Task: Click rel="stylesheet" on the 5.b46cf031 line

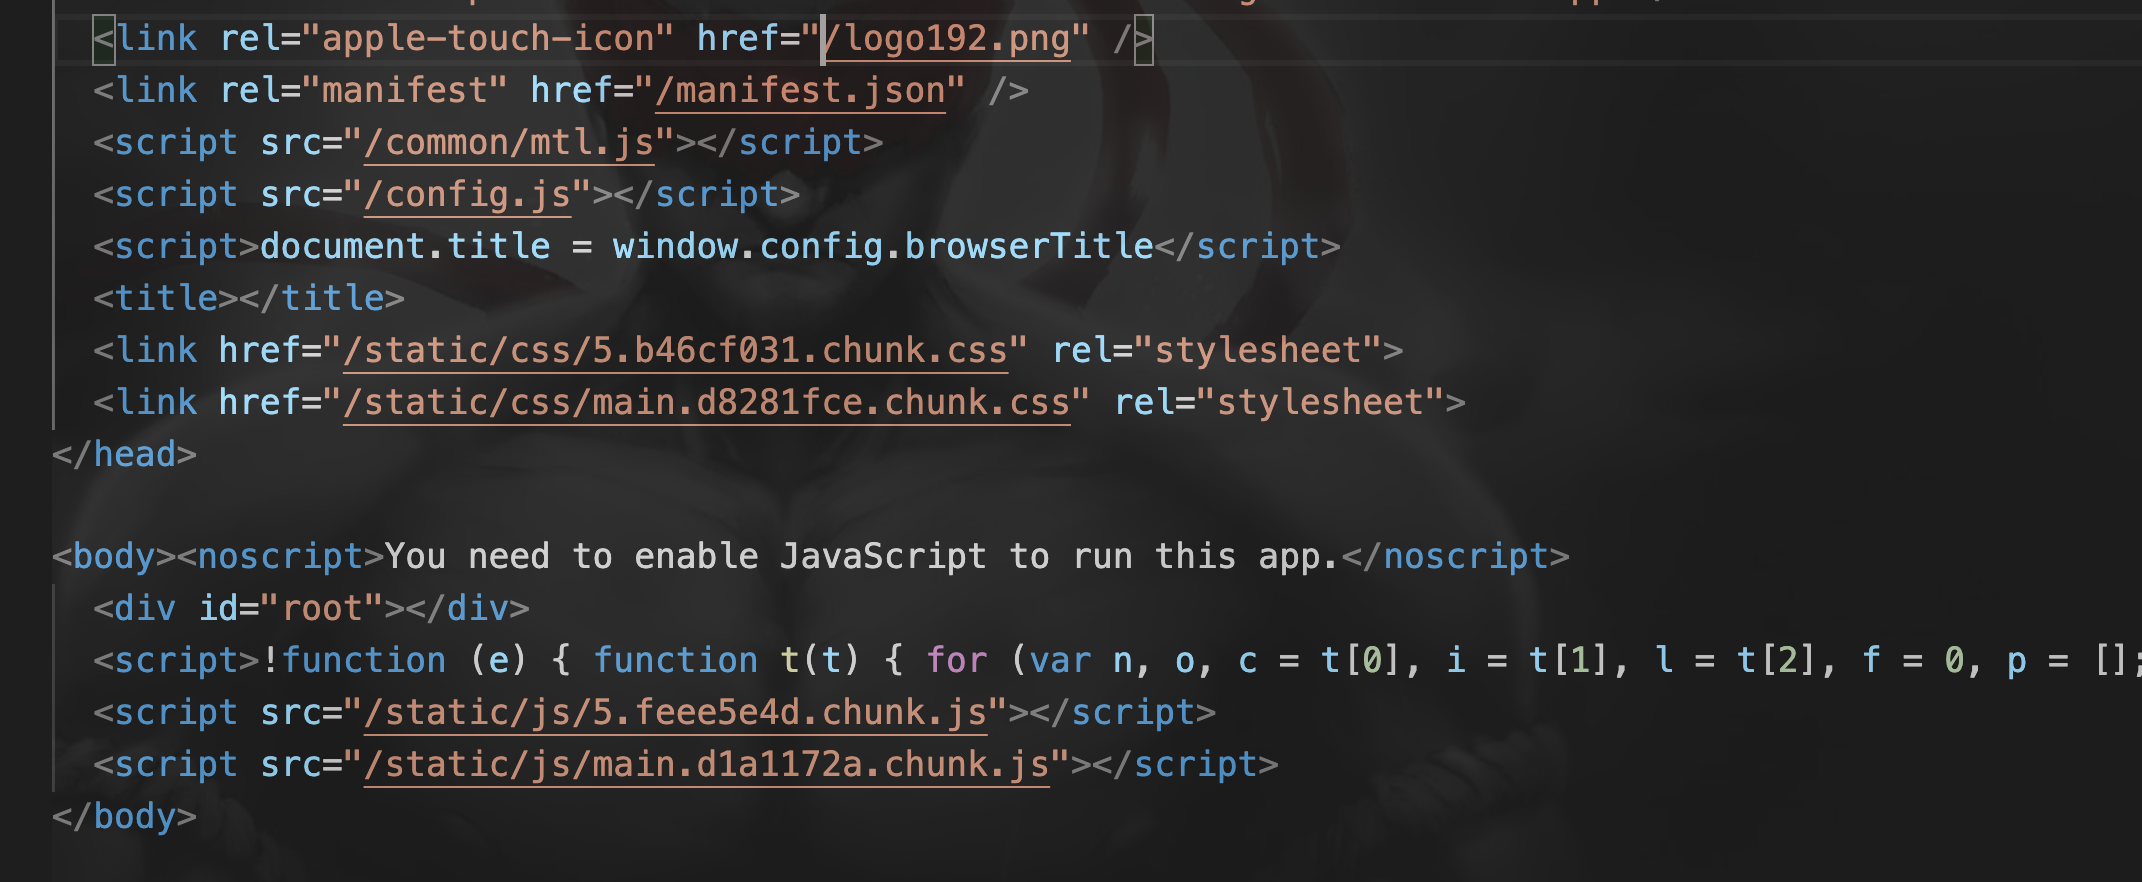Action: (1217, 351)
